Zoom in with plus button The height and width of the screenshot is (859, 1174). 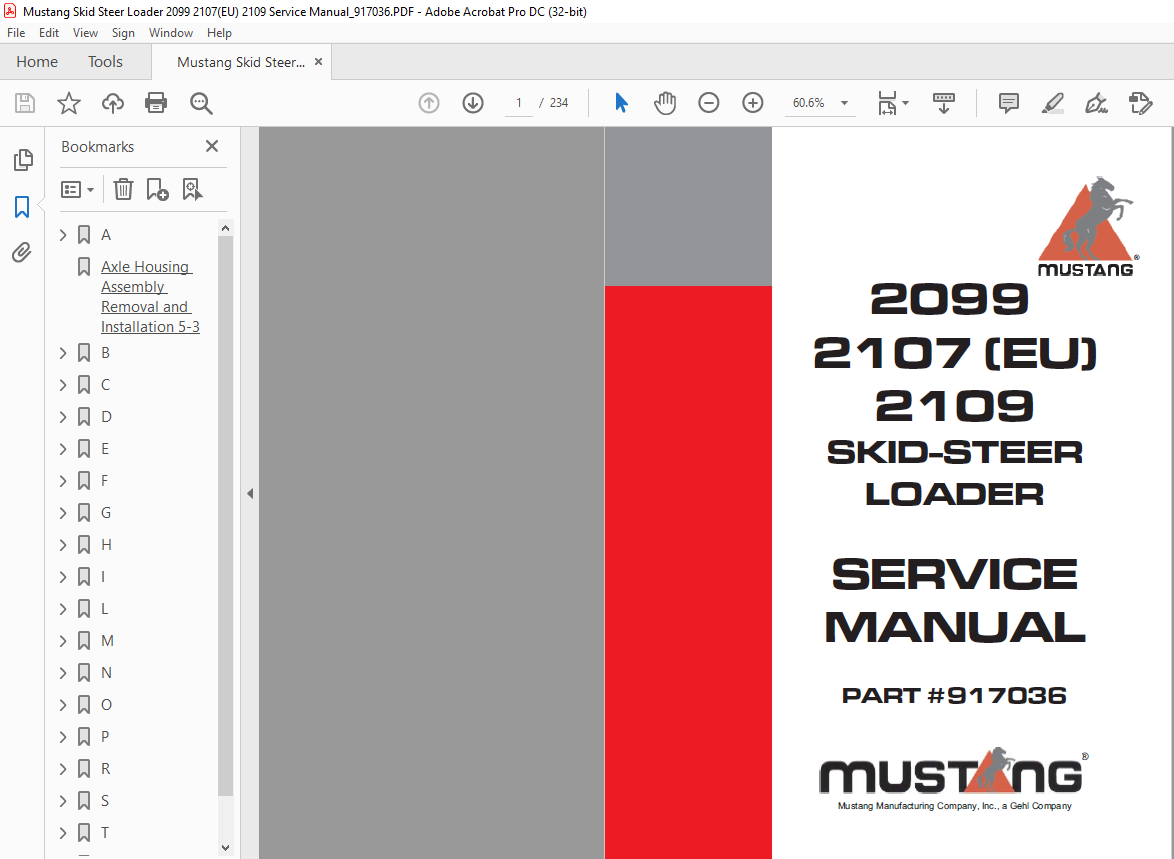(x=752, y=103)
